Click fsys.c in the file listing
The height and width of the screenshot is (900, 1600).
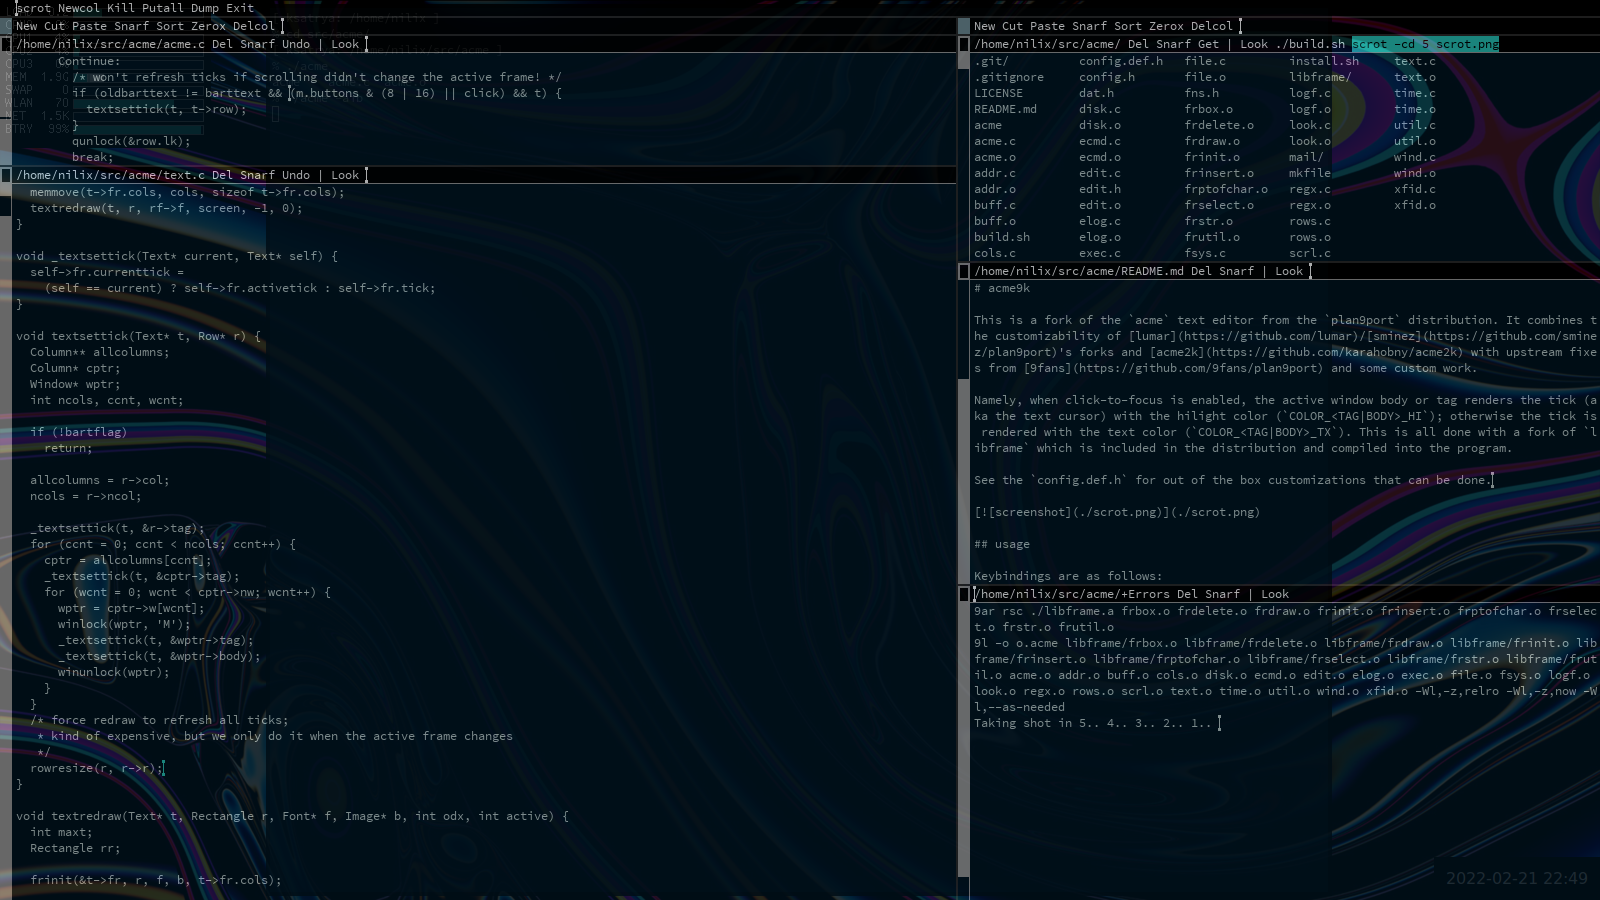click(x=1205, y=253)
